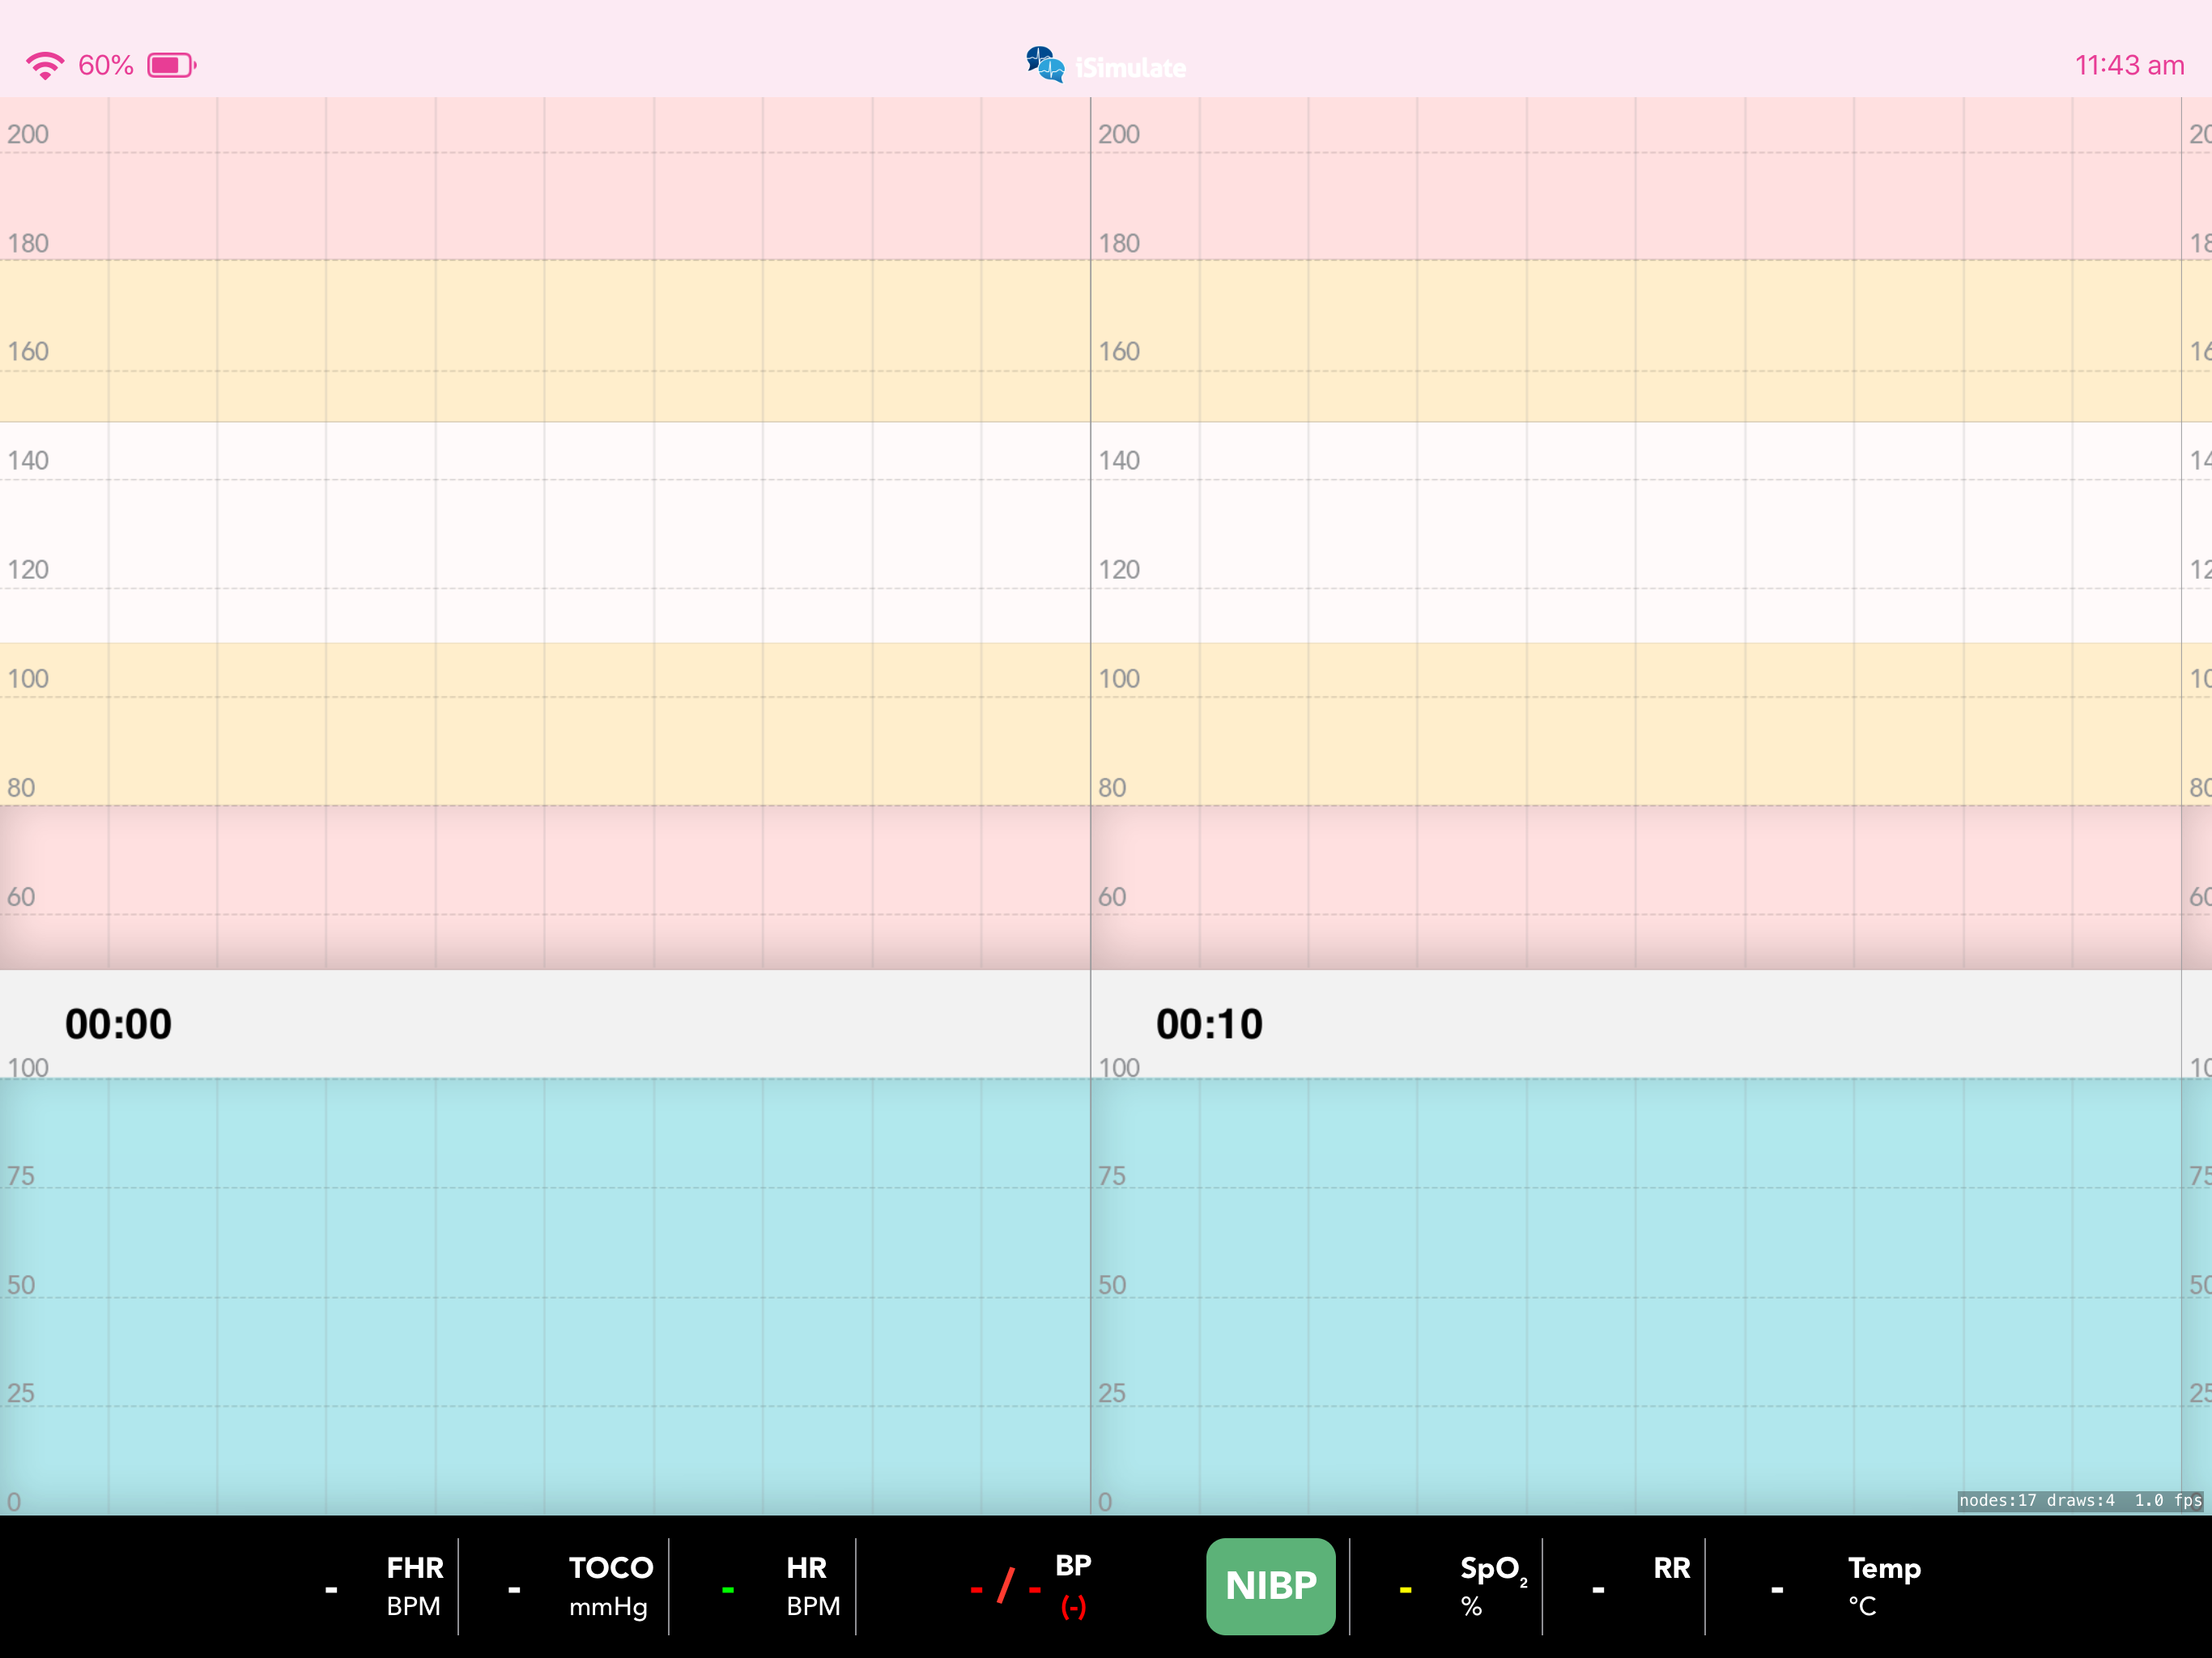Tap the iSimulate title text
This screenshot has height=1658, width=2212.
[1131, 68]
